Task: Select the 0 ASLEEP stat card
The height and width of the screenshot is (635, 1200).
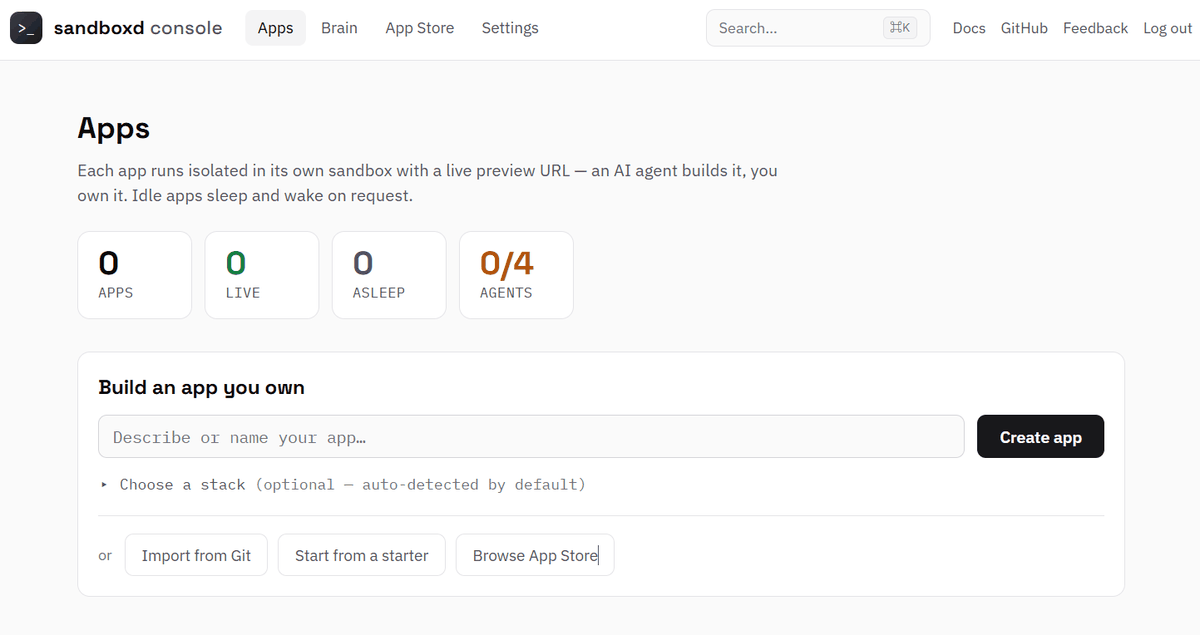Action: pyautogui.click(x=389, y=275)
